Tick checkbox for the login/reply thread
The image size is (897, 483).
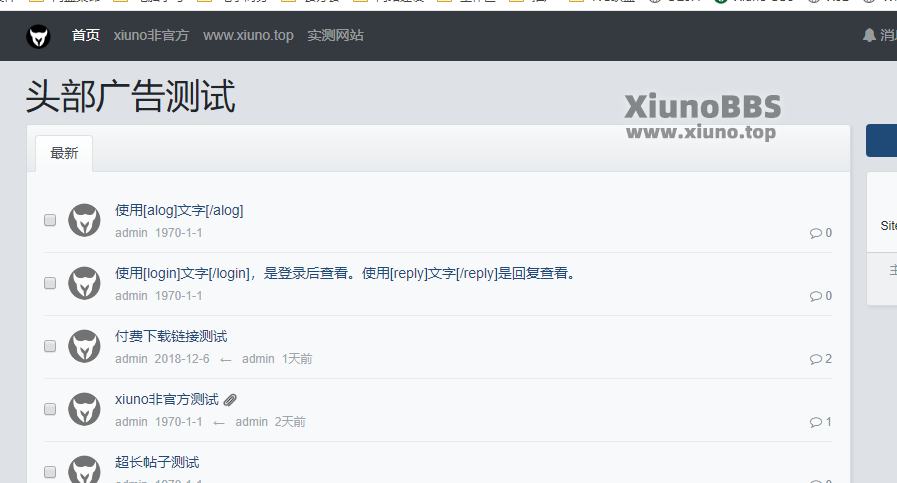point(50,283)
